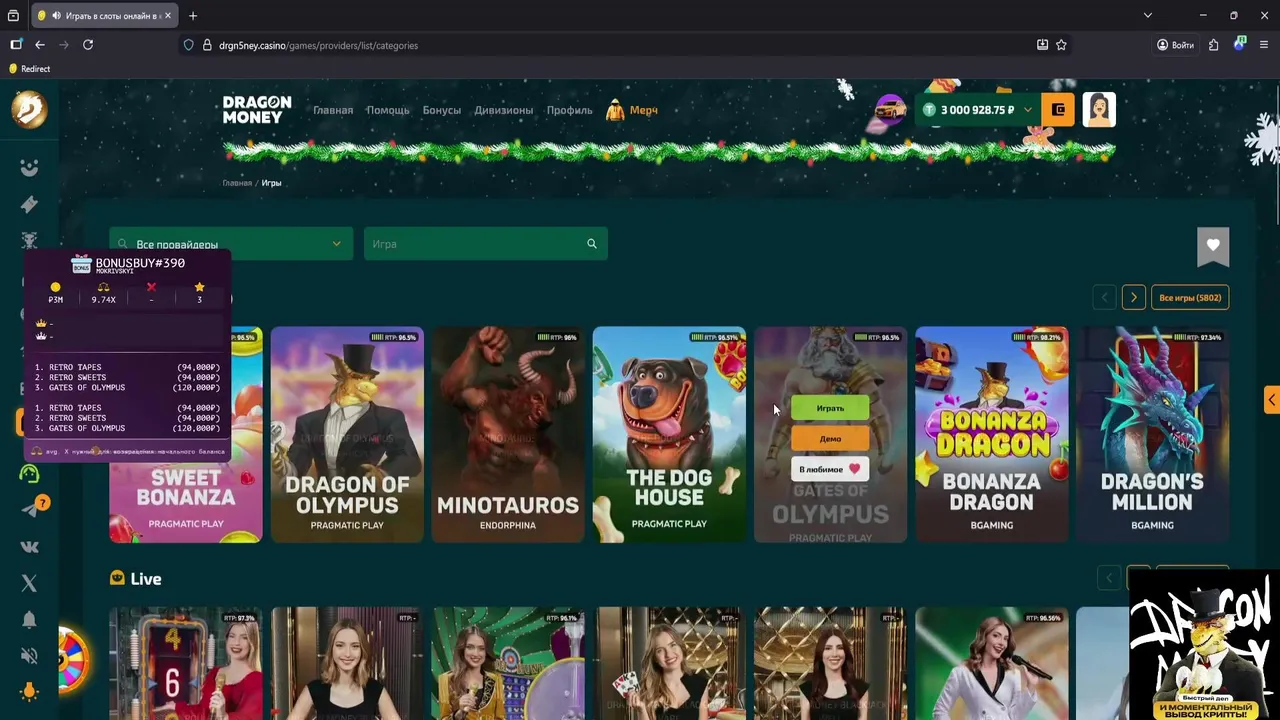Open the Minotauros game card
Image resolution: width=1280 pixels, height=720 pixels.
point(508,435)
